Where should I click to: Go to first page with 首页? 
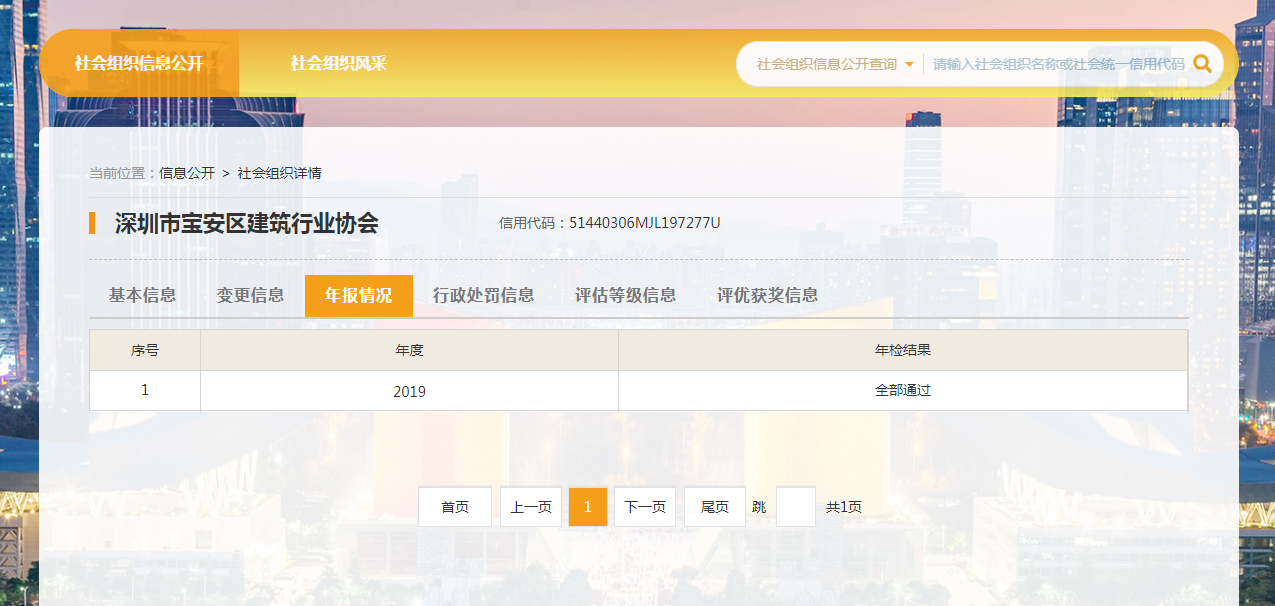[455, 507]
